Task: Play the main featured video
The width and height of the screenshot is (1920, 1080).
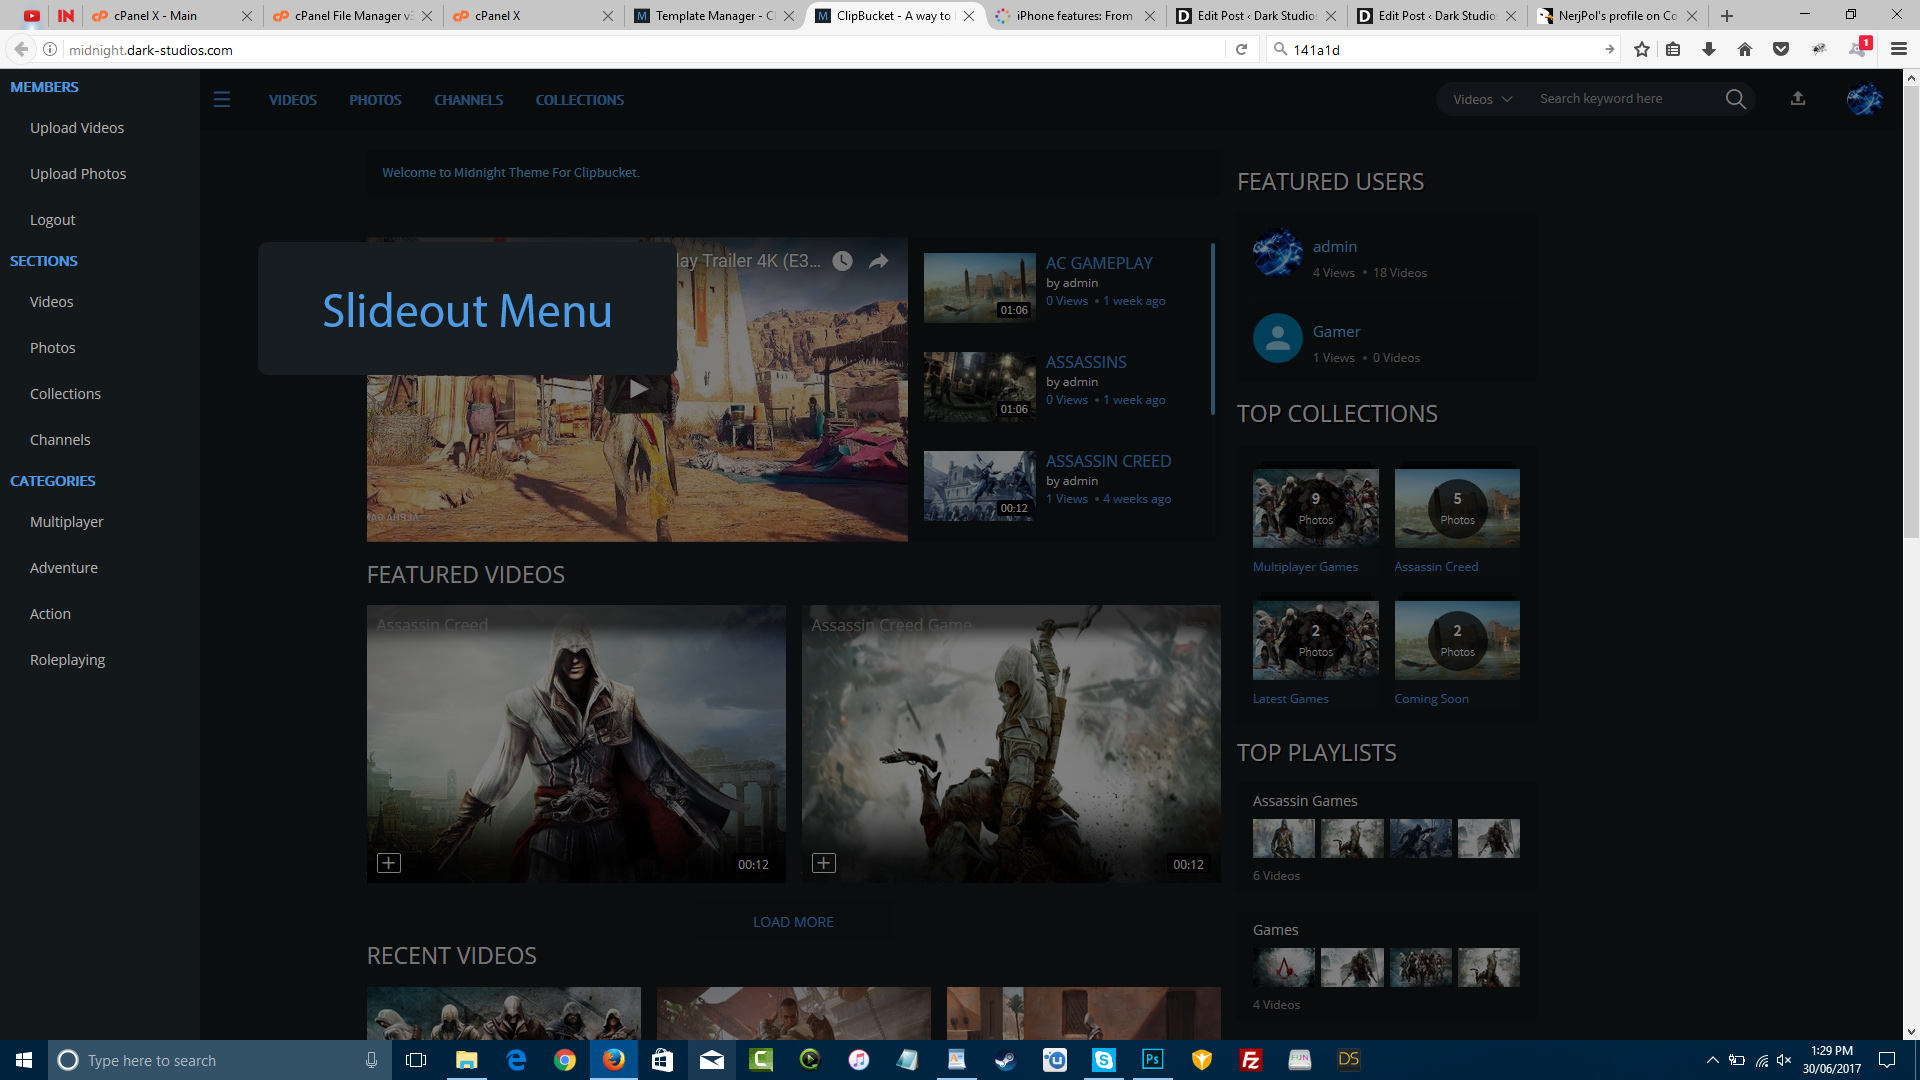Action: (x=637, y=389)
